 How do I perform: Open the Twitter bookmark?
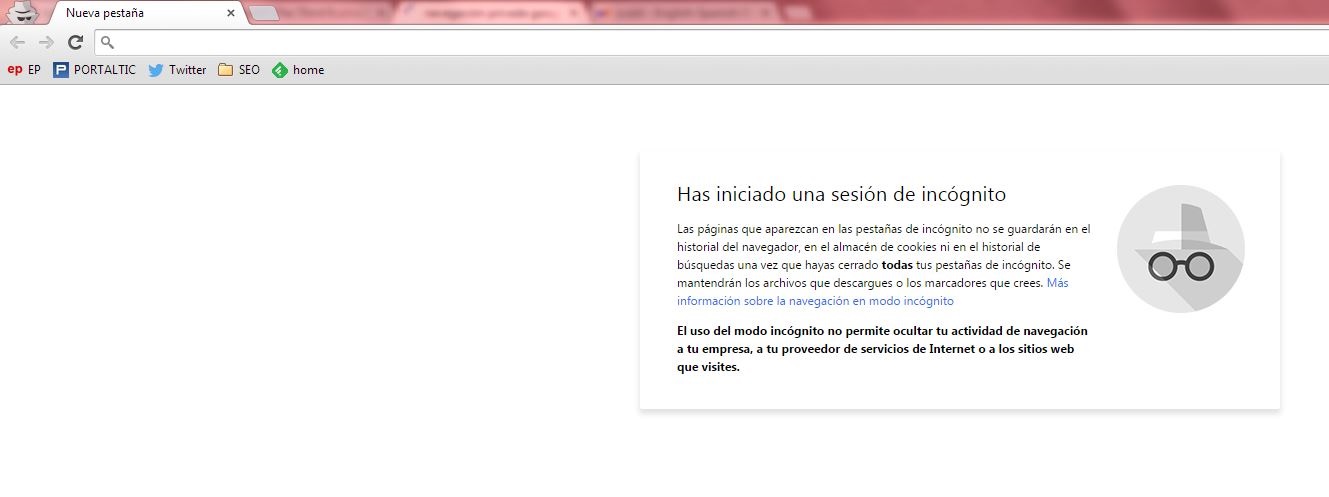tap(177, 70)
